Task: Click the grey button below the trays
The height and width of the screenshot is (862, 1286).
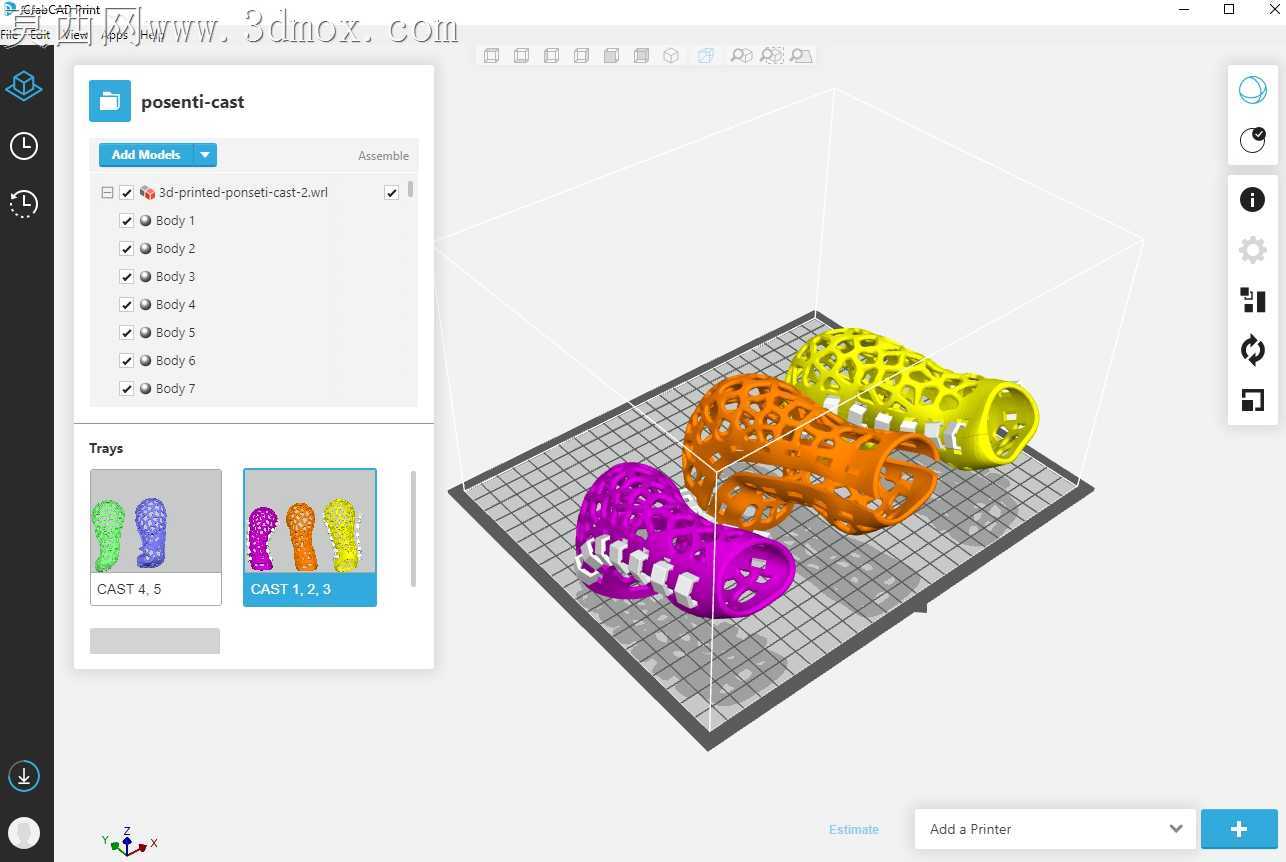Action: (x=155, y=641)
